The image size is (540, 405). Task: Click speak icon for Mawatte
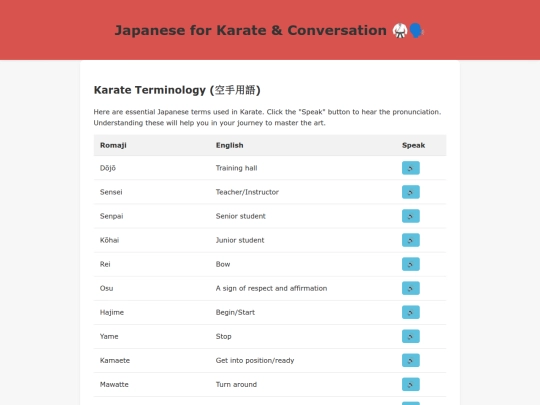coord(411,384)
